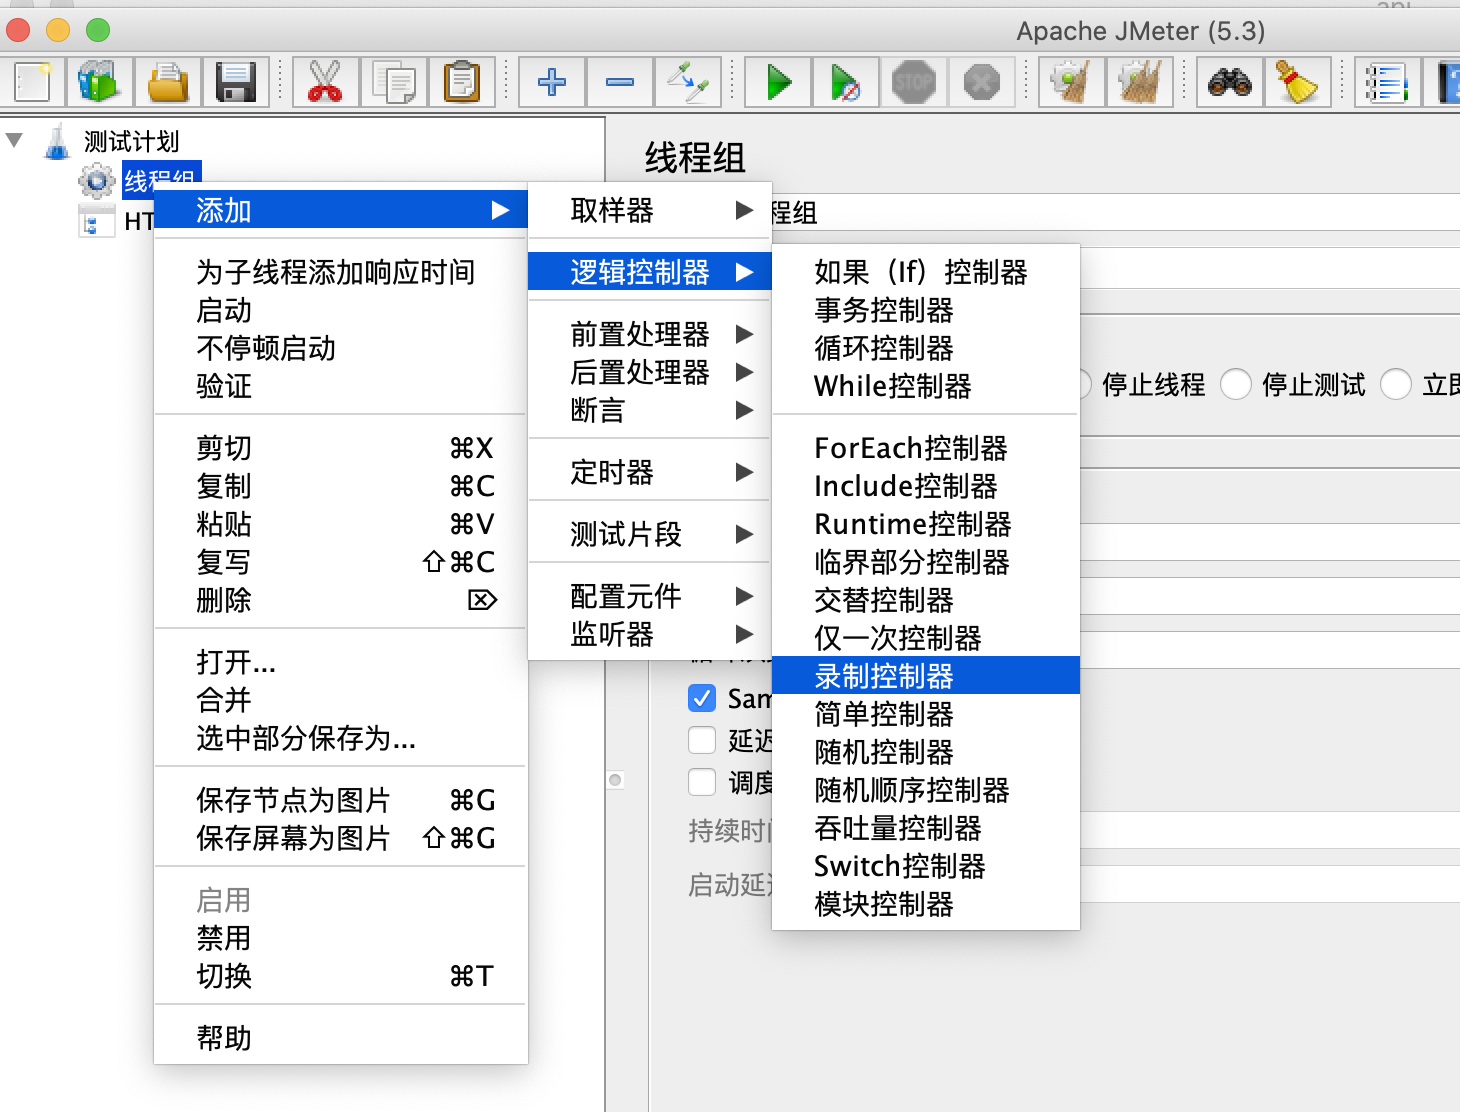The height and width of the screenshot is (1112, 1460).
Task: Choose 如果（If）控制器 menu entry
Action: point(926,272)
